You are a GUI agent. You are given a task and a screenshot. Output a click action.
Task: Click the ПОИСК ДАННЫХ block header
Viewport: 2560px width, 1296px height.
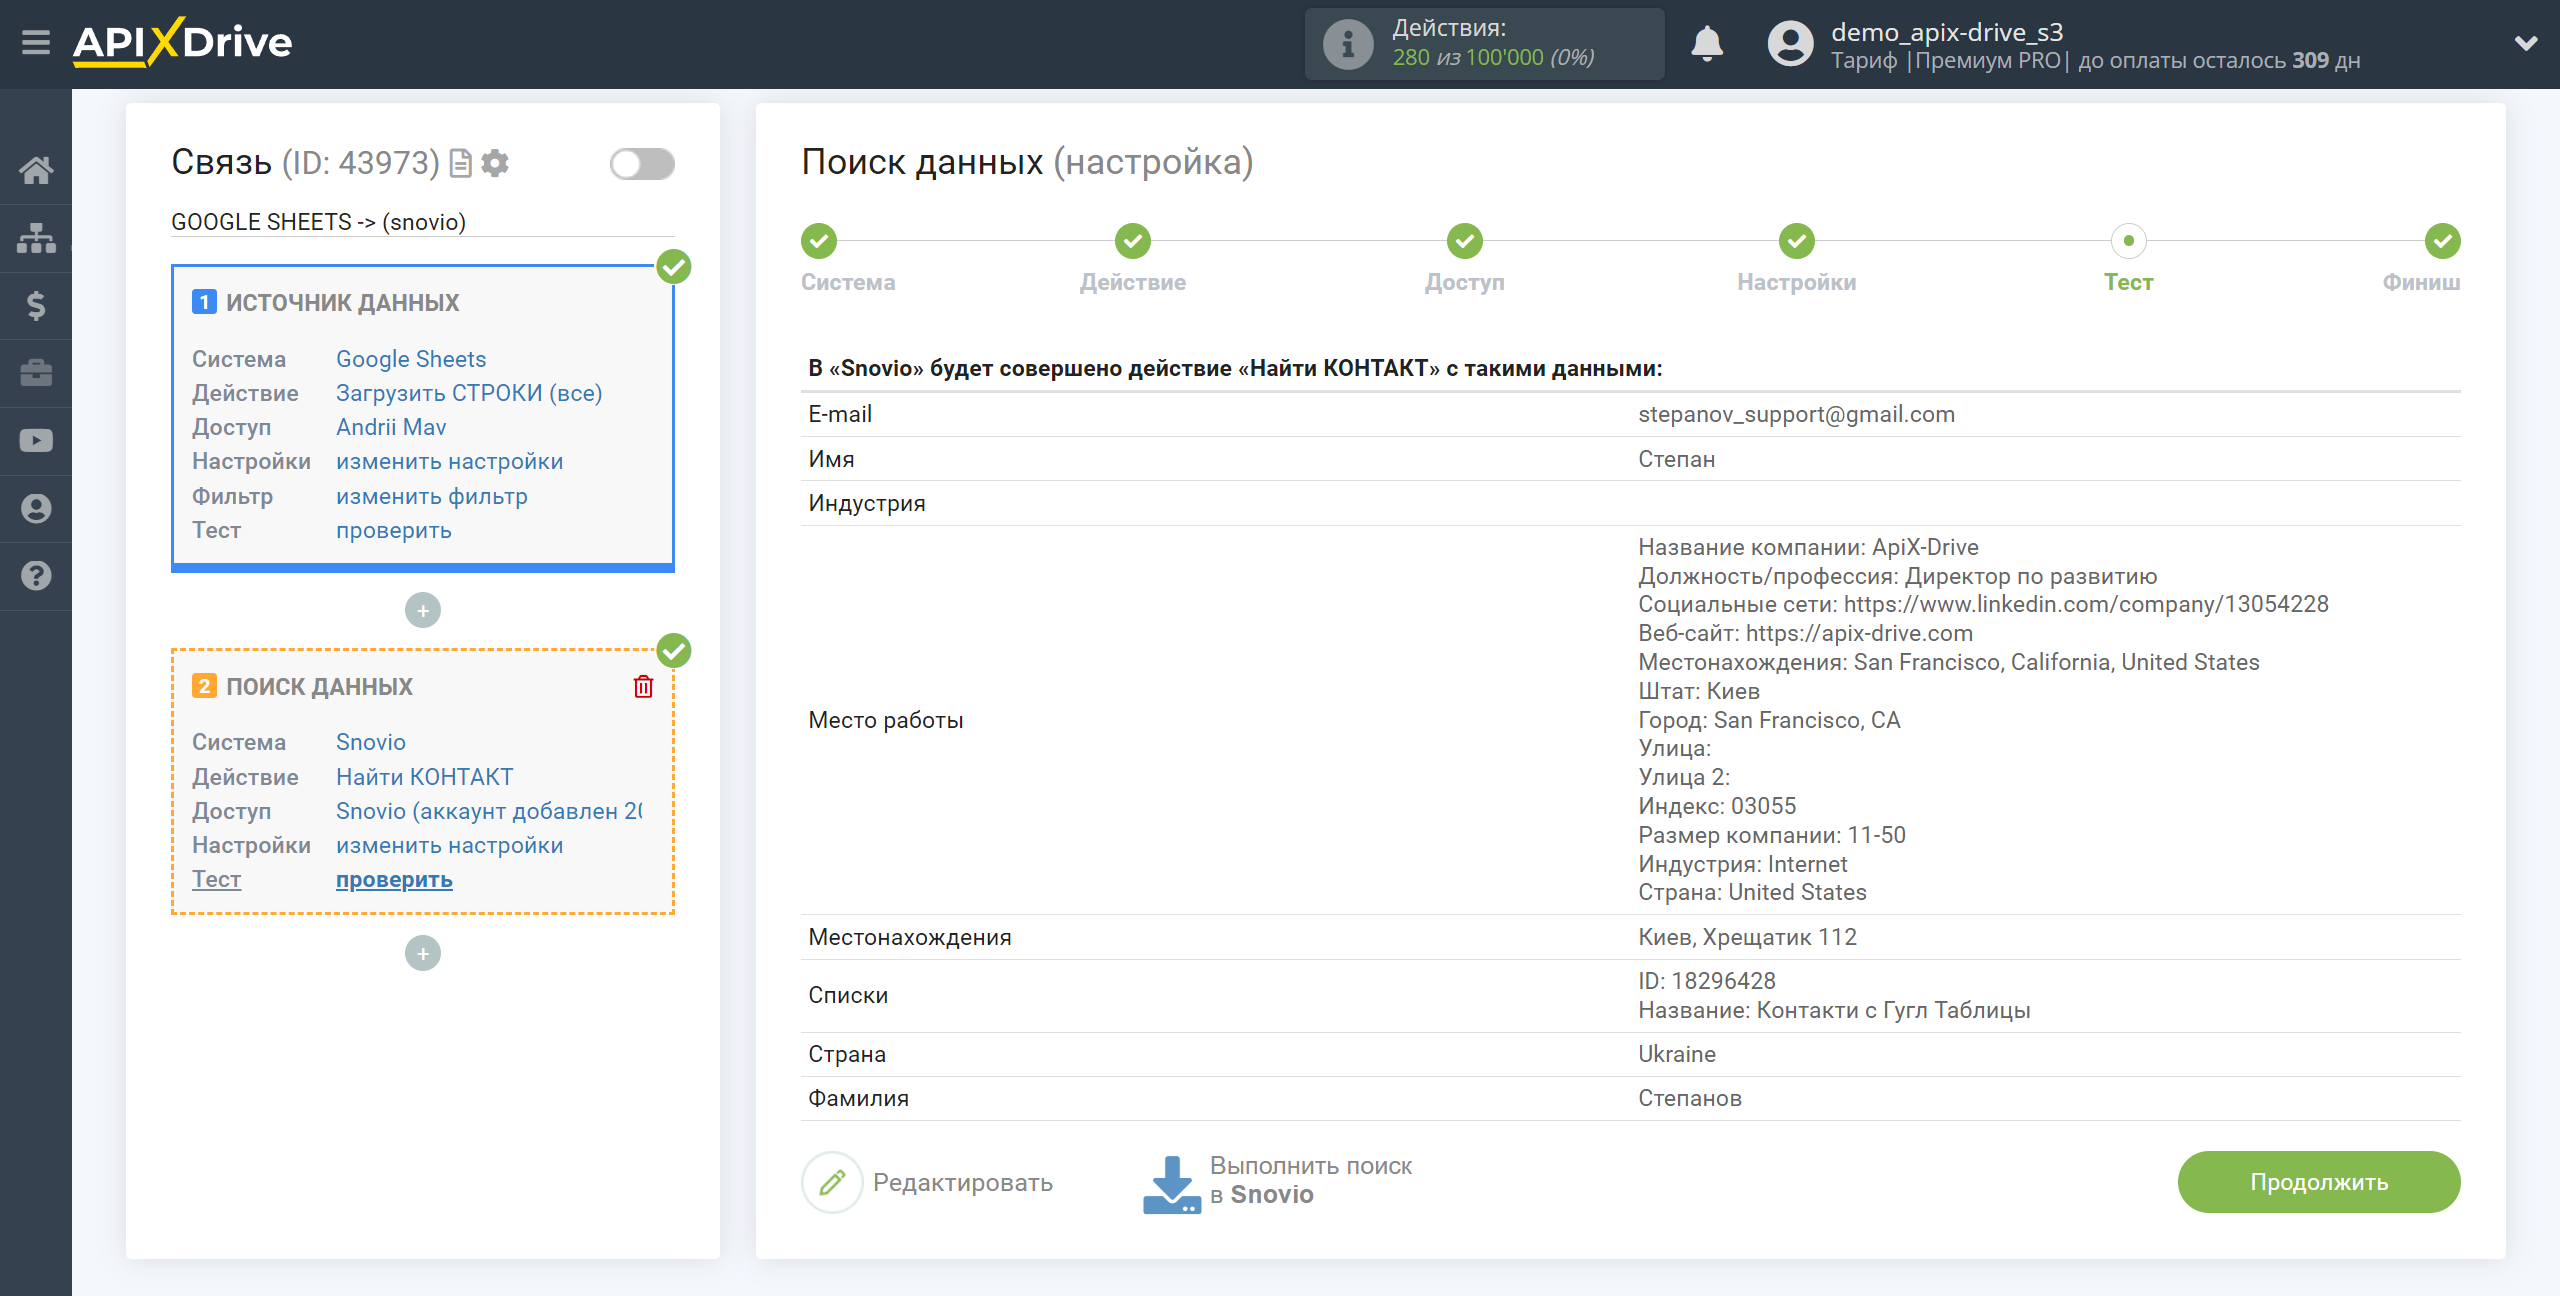pos(319,687)
